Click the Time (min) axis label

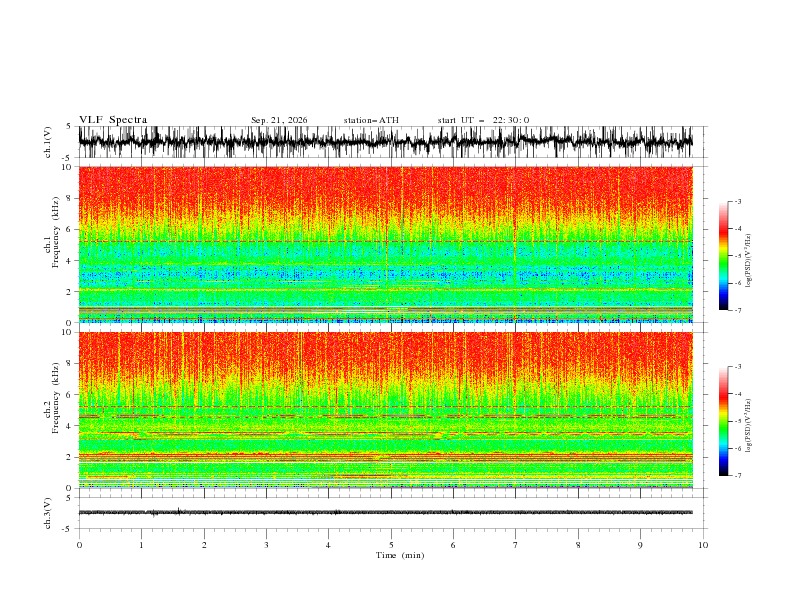(400, 555)
